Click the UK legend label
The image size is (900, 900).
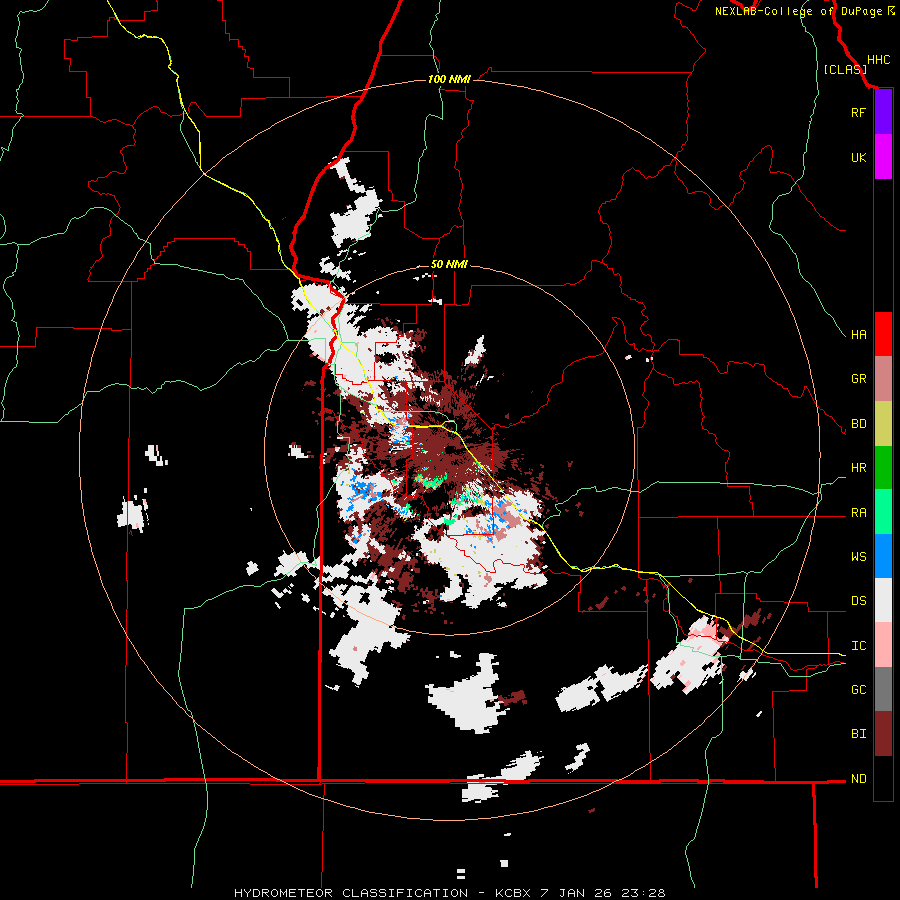click(858, 157)
